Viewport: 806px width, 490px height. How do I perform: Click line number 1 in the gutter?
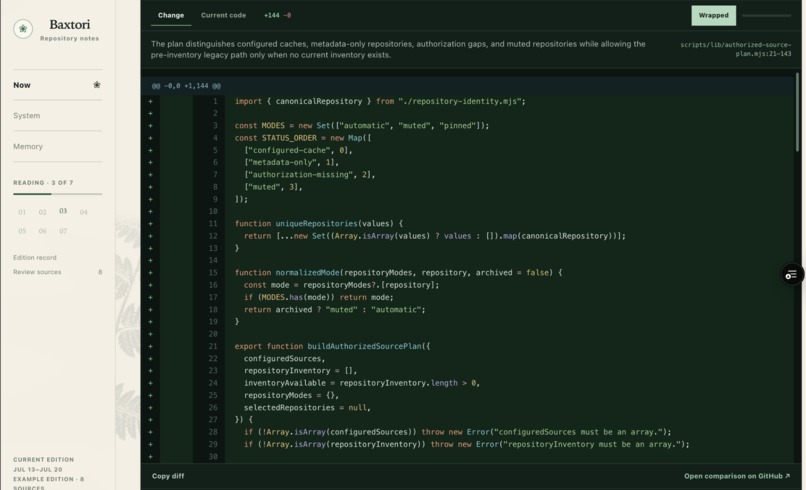coord(215,101)
